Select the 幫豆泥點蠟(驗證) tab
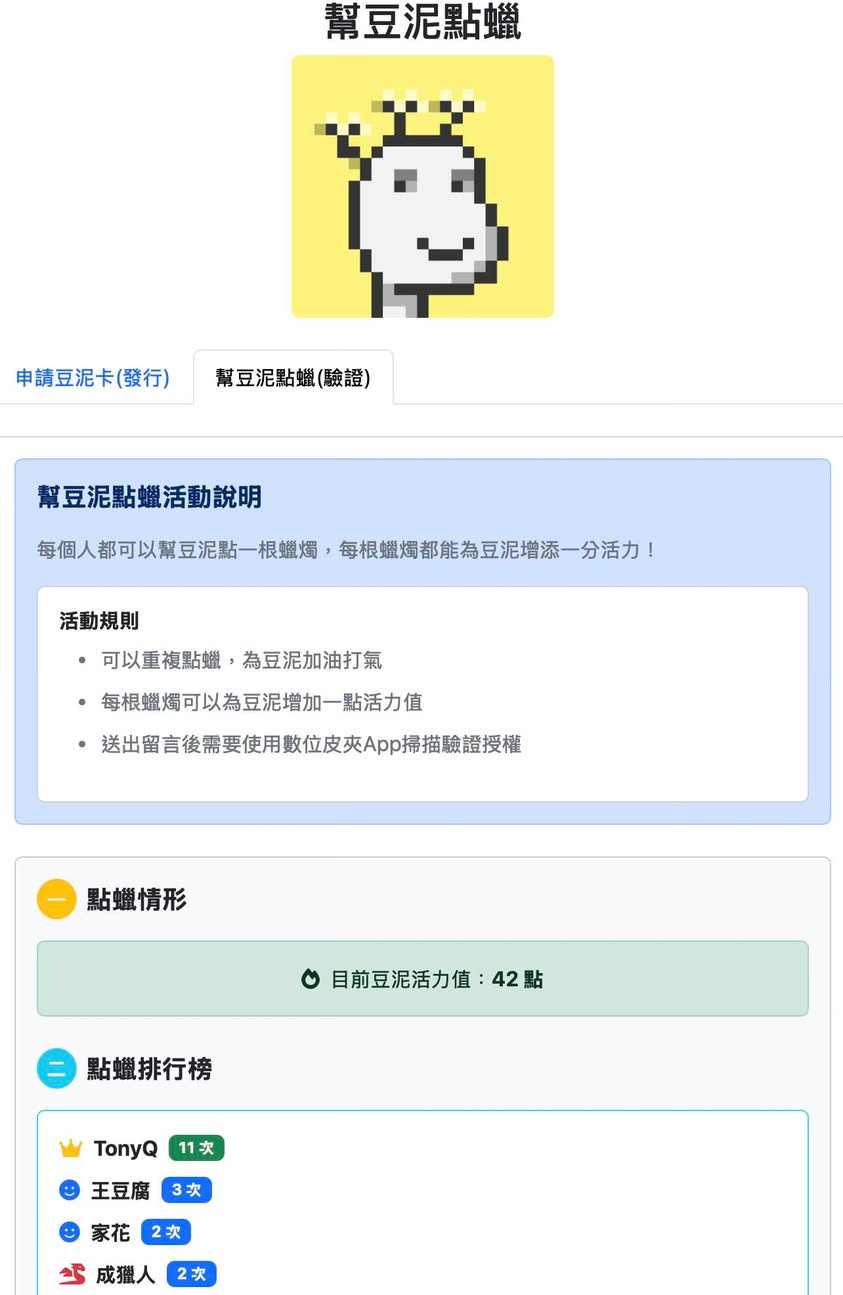Screen dimensions: 843x1295 click(x=293, y=378)
